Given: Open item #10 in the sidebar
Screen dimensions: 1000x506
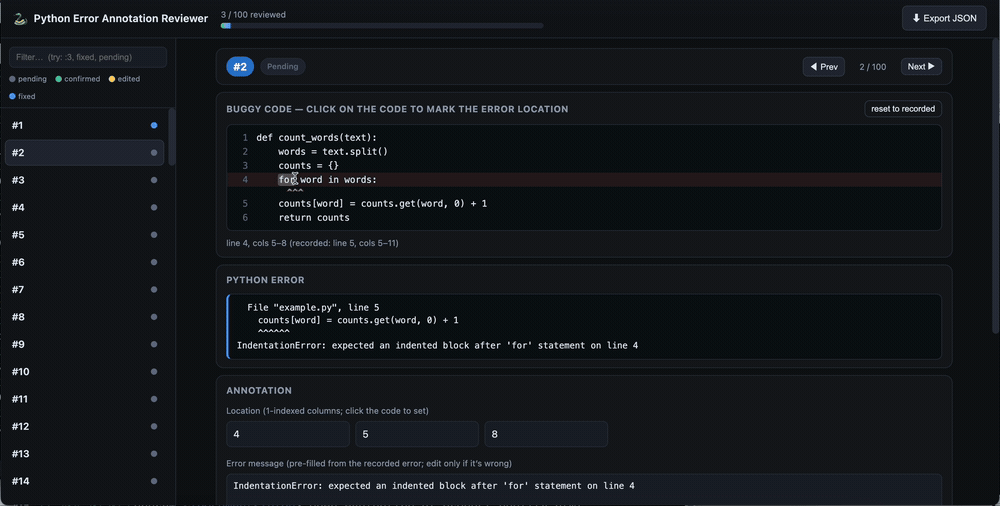Looking at the screenshot, I should click(84, 372).
